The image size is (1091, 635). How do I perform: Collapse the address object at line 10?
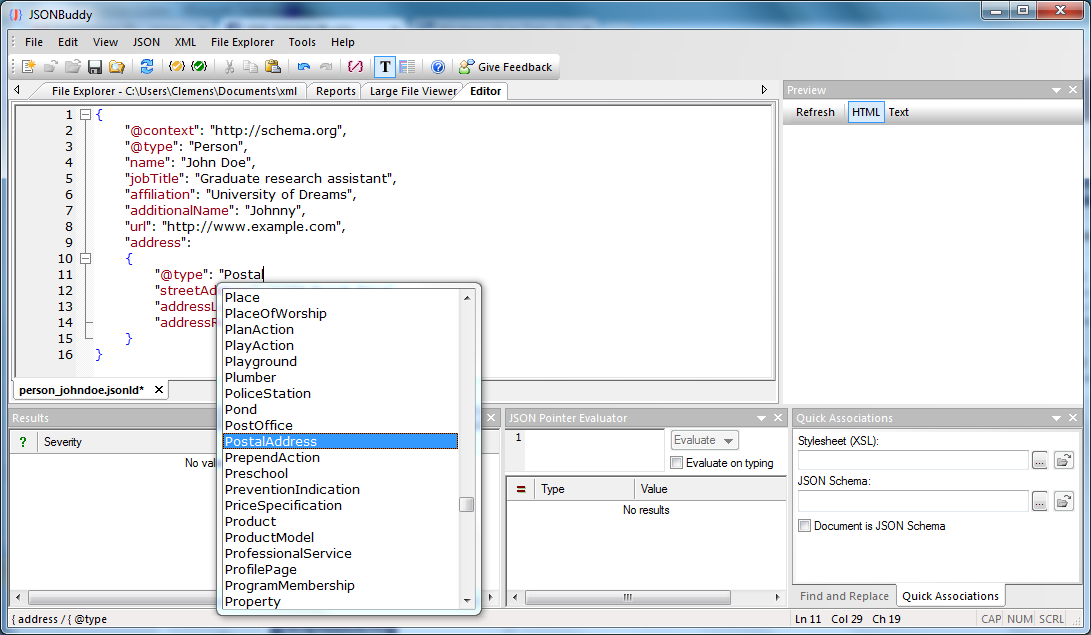click(x=86, y=259)
